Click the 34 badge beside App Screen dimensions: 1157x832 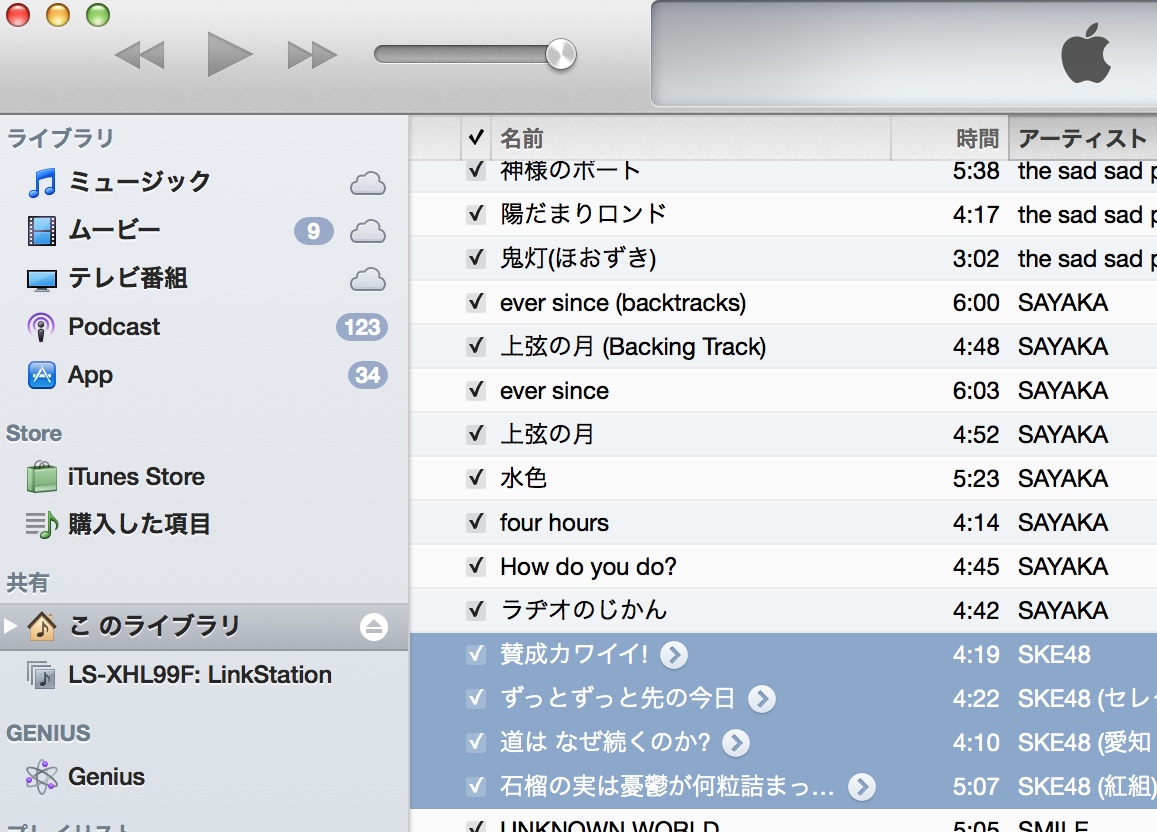[367, 375]
